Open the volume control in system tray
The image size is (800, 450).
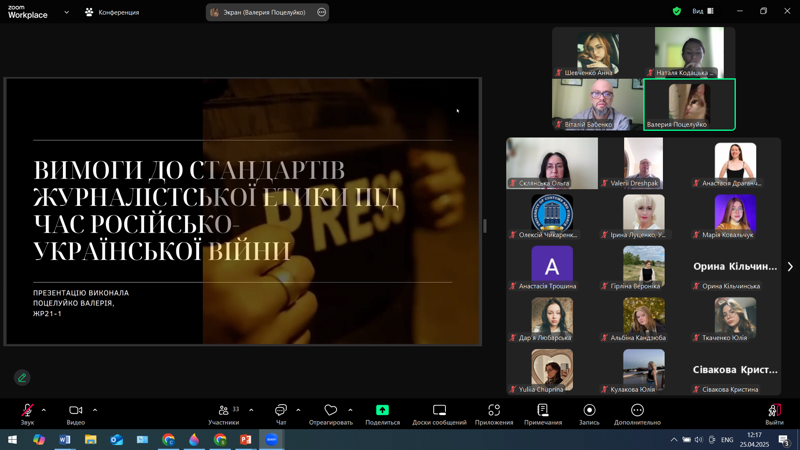click(x=698, y=439)
